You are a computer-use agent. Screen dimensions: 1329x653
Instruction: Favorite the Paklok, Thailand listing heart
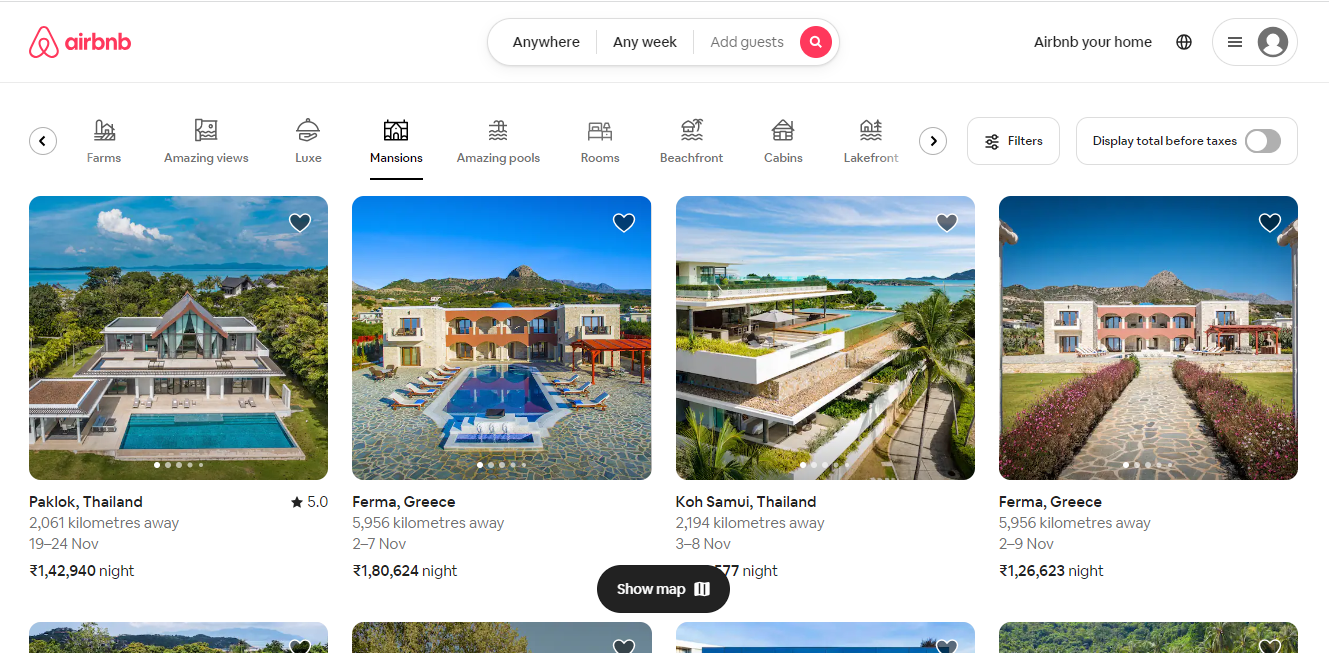300,222
